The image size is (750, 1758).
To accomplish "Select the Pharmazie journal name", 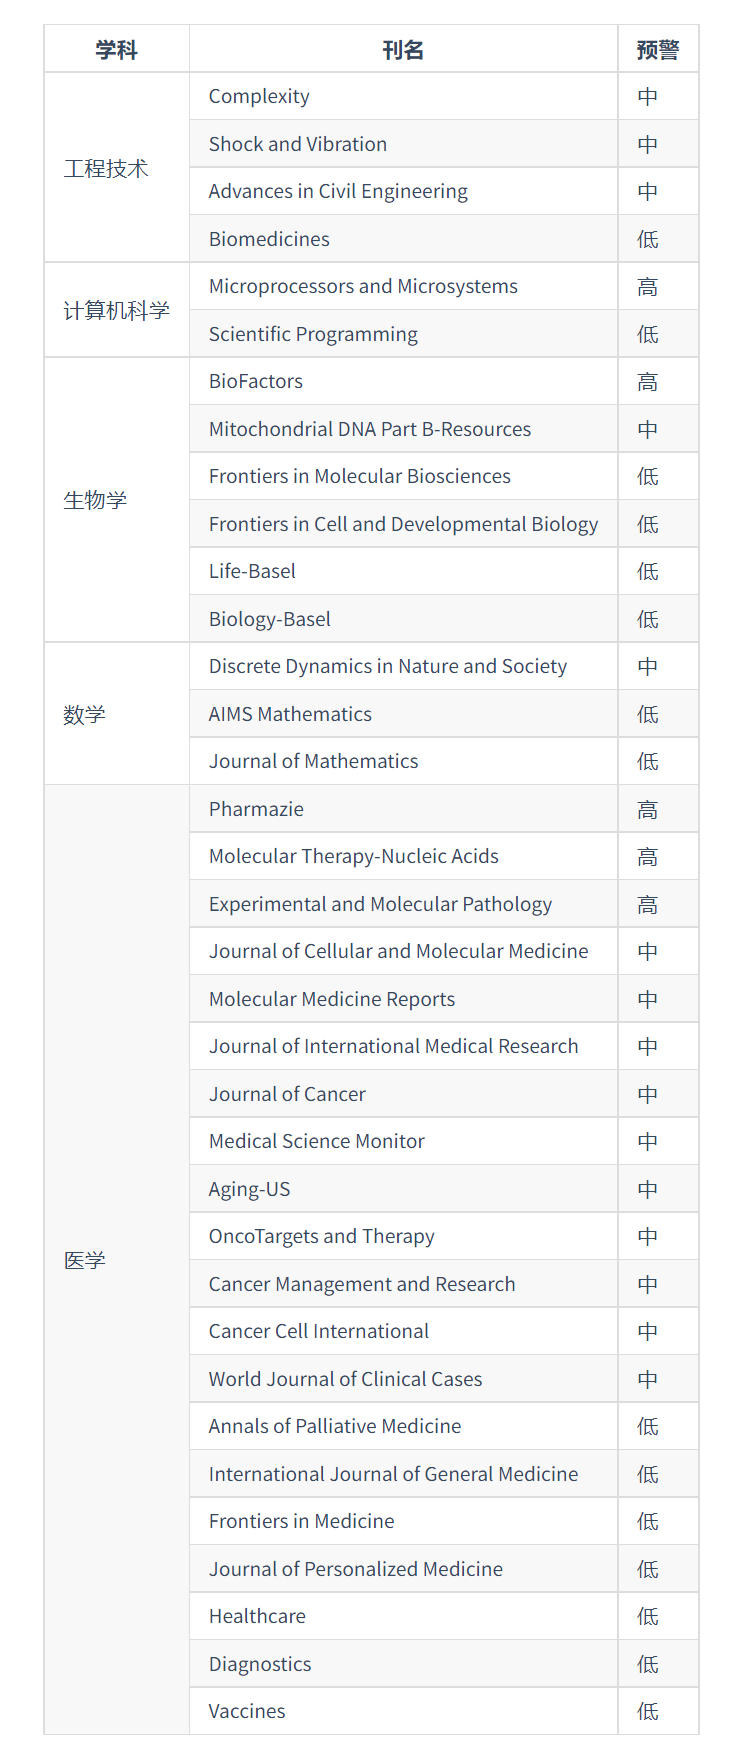I will 256,809.
